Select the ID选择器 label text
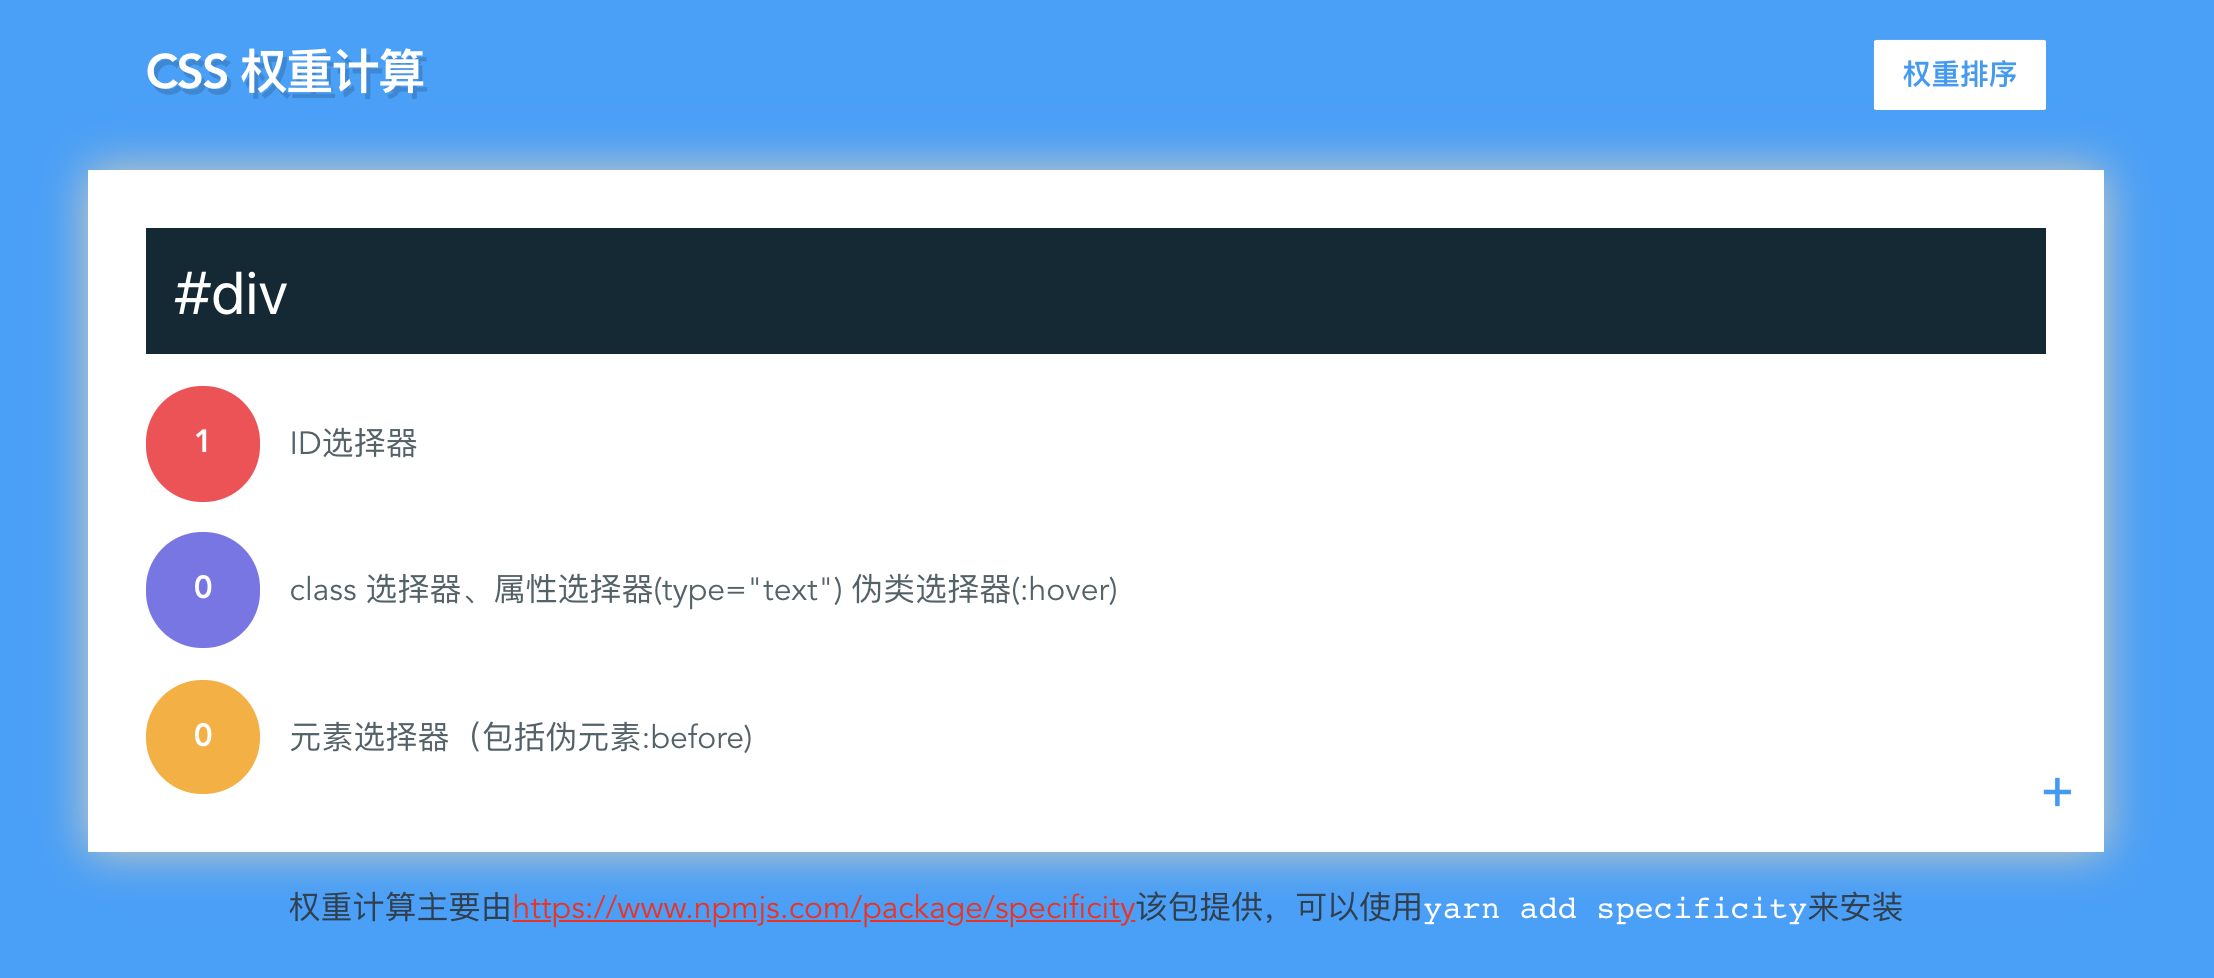Viewport: 2214px width, 978px height. pyautogui.click(x=353, y=443)
